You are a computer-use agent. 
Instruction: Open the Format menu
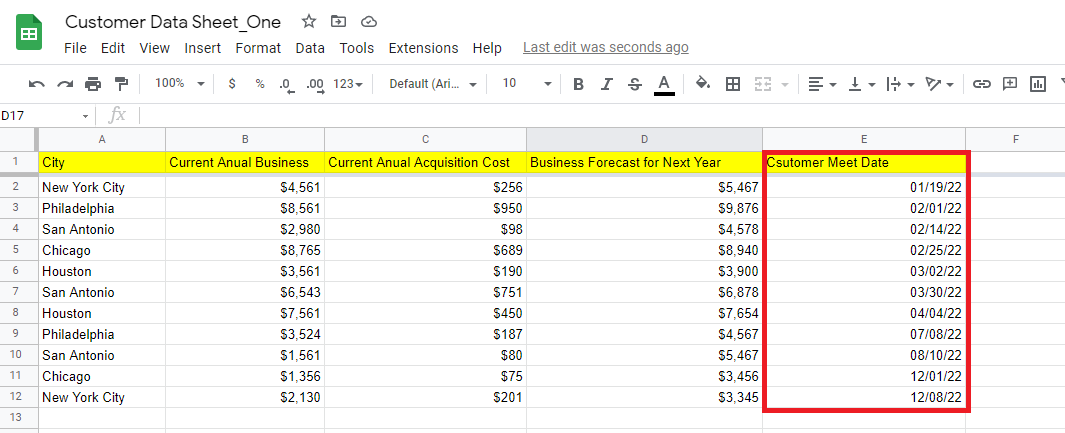pyautogui.click(x=258, y=48)
